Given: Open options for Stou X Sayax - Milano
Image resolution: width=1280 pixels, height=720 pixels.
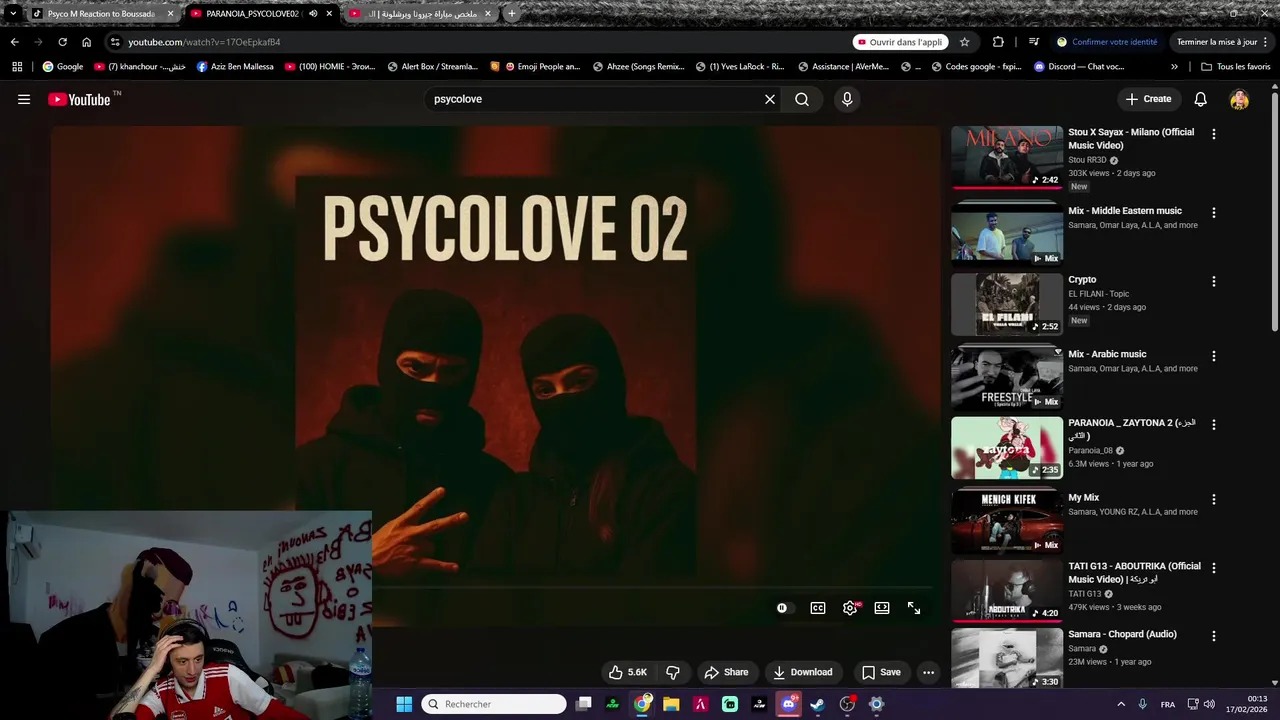Looking at the screenshot, I should click(1214, 134).
